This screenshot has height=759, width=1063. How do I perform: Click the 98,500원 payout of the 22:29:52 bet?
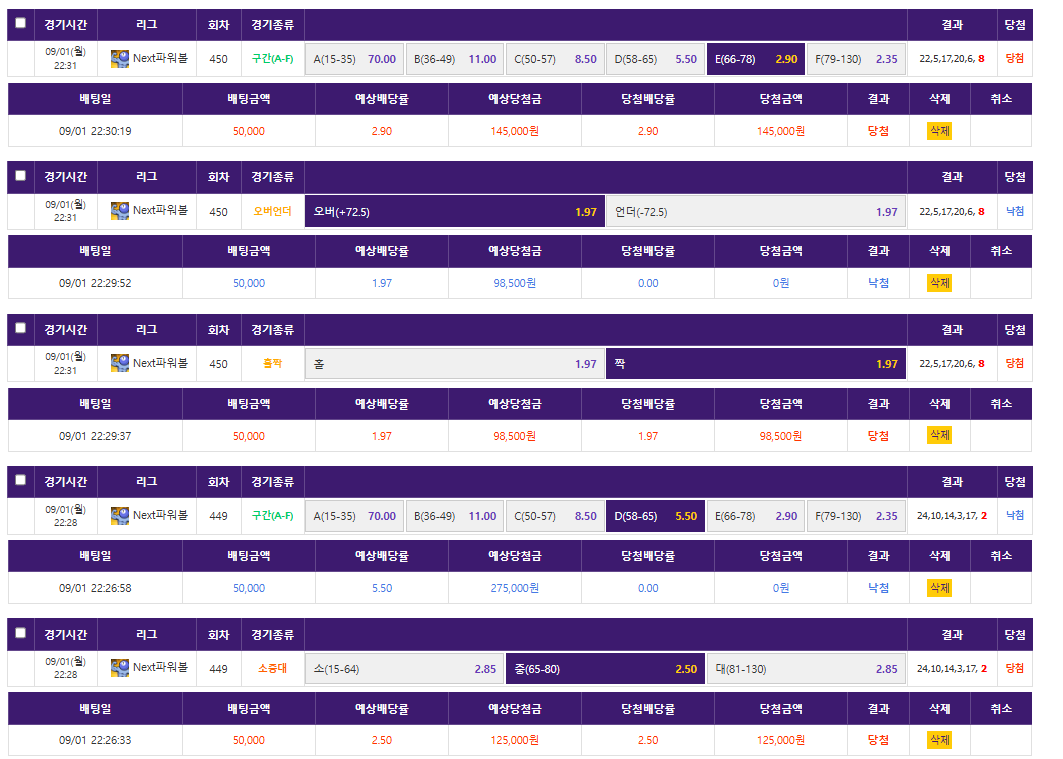[x=515, y=283]
